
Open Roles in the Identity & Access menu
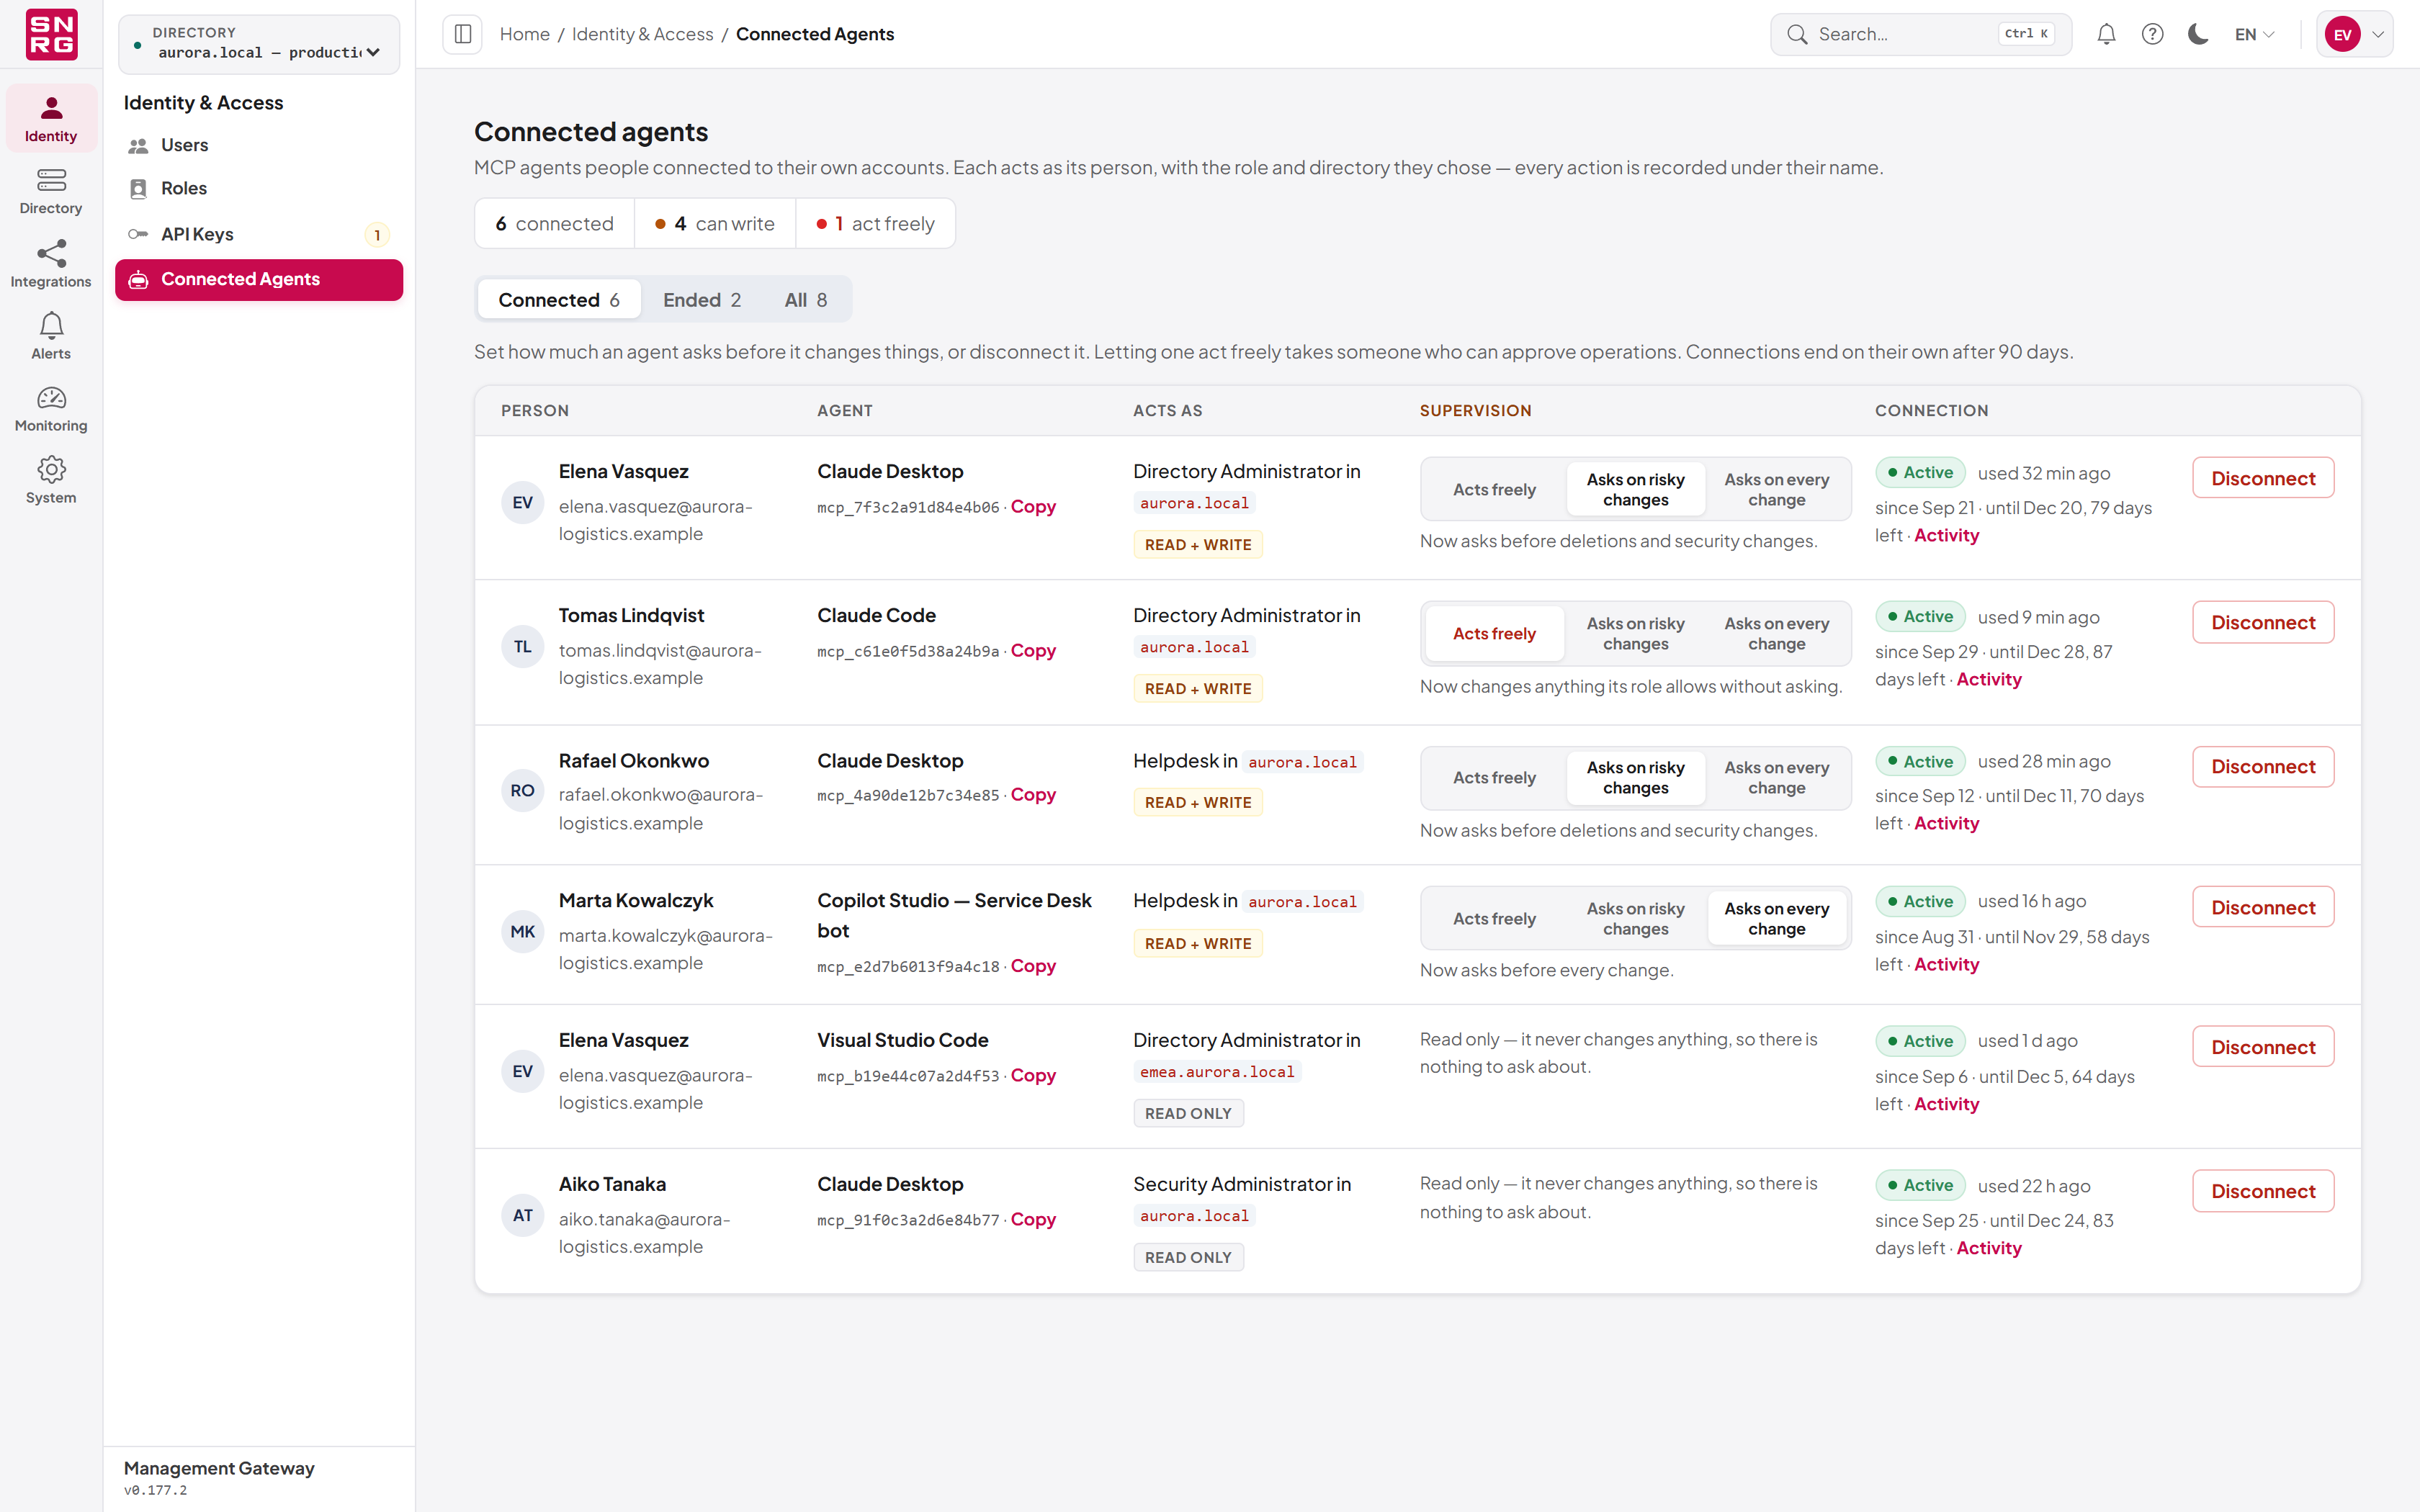click(259, 189)
